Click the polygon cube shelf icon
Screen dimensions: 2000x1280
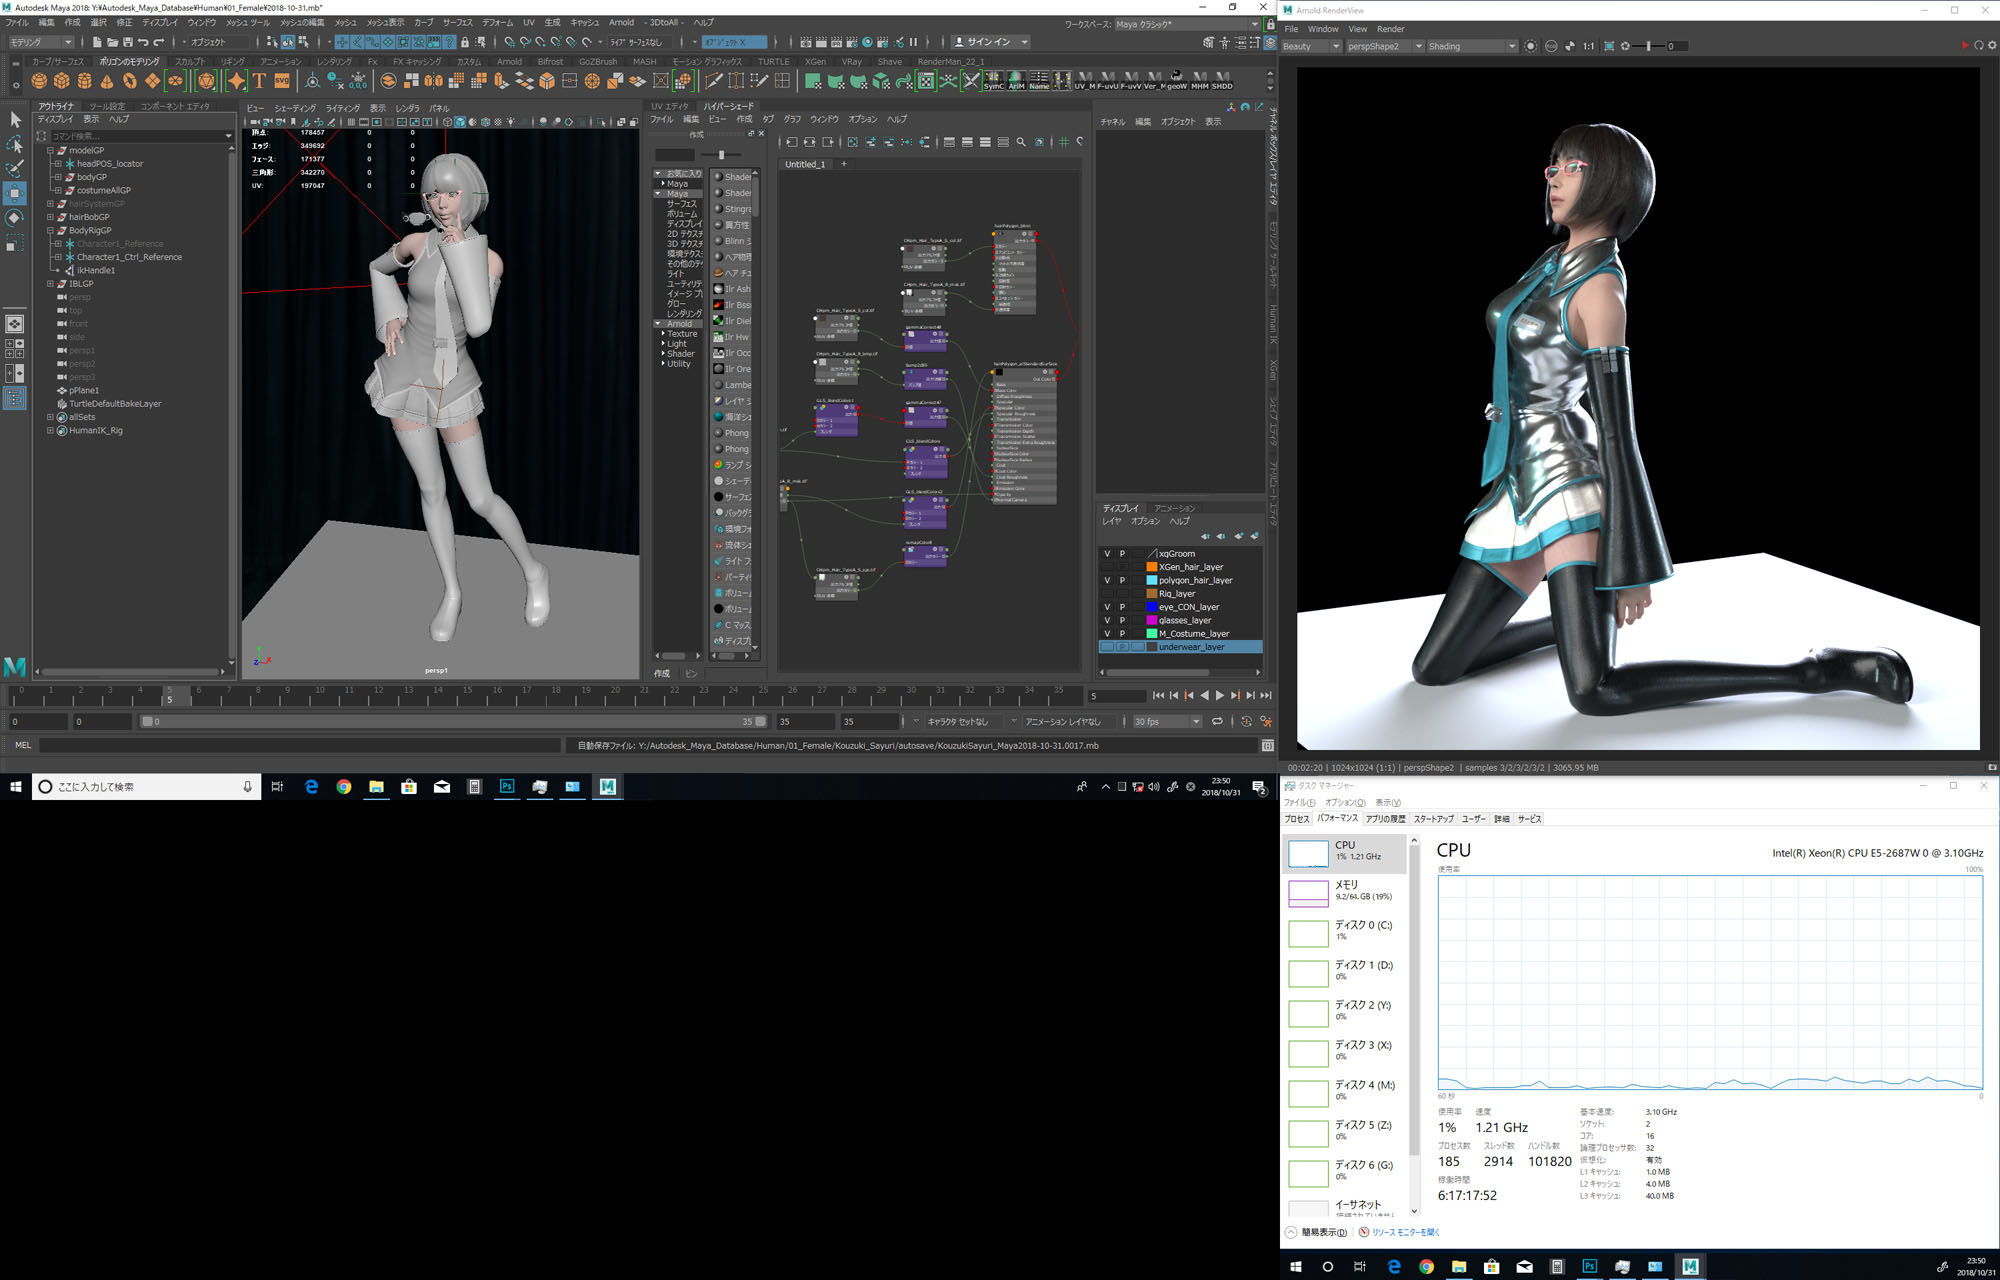tap(62, 81)
